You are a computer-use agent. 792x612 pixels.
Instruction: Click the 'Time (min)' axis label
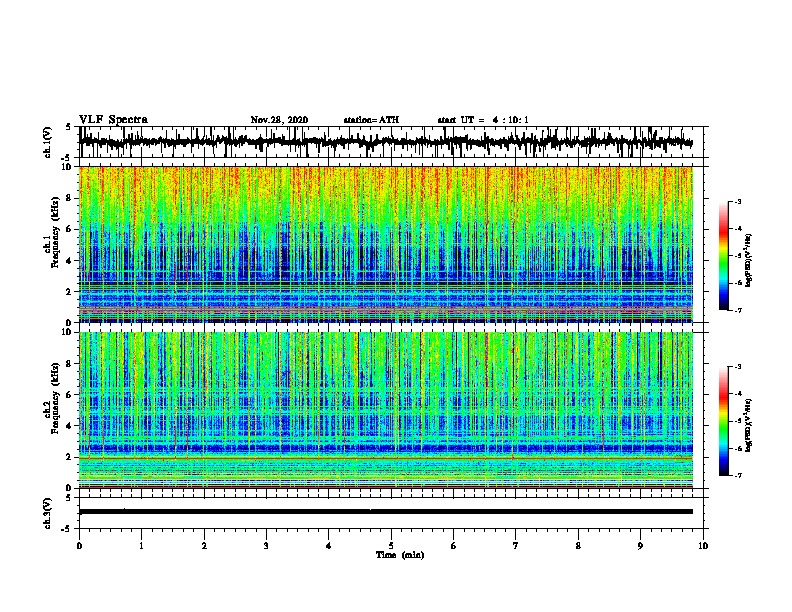400,555
